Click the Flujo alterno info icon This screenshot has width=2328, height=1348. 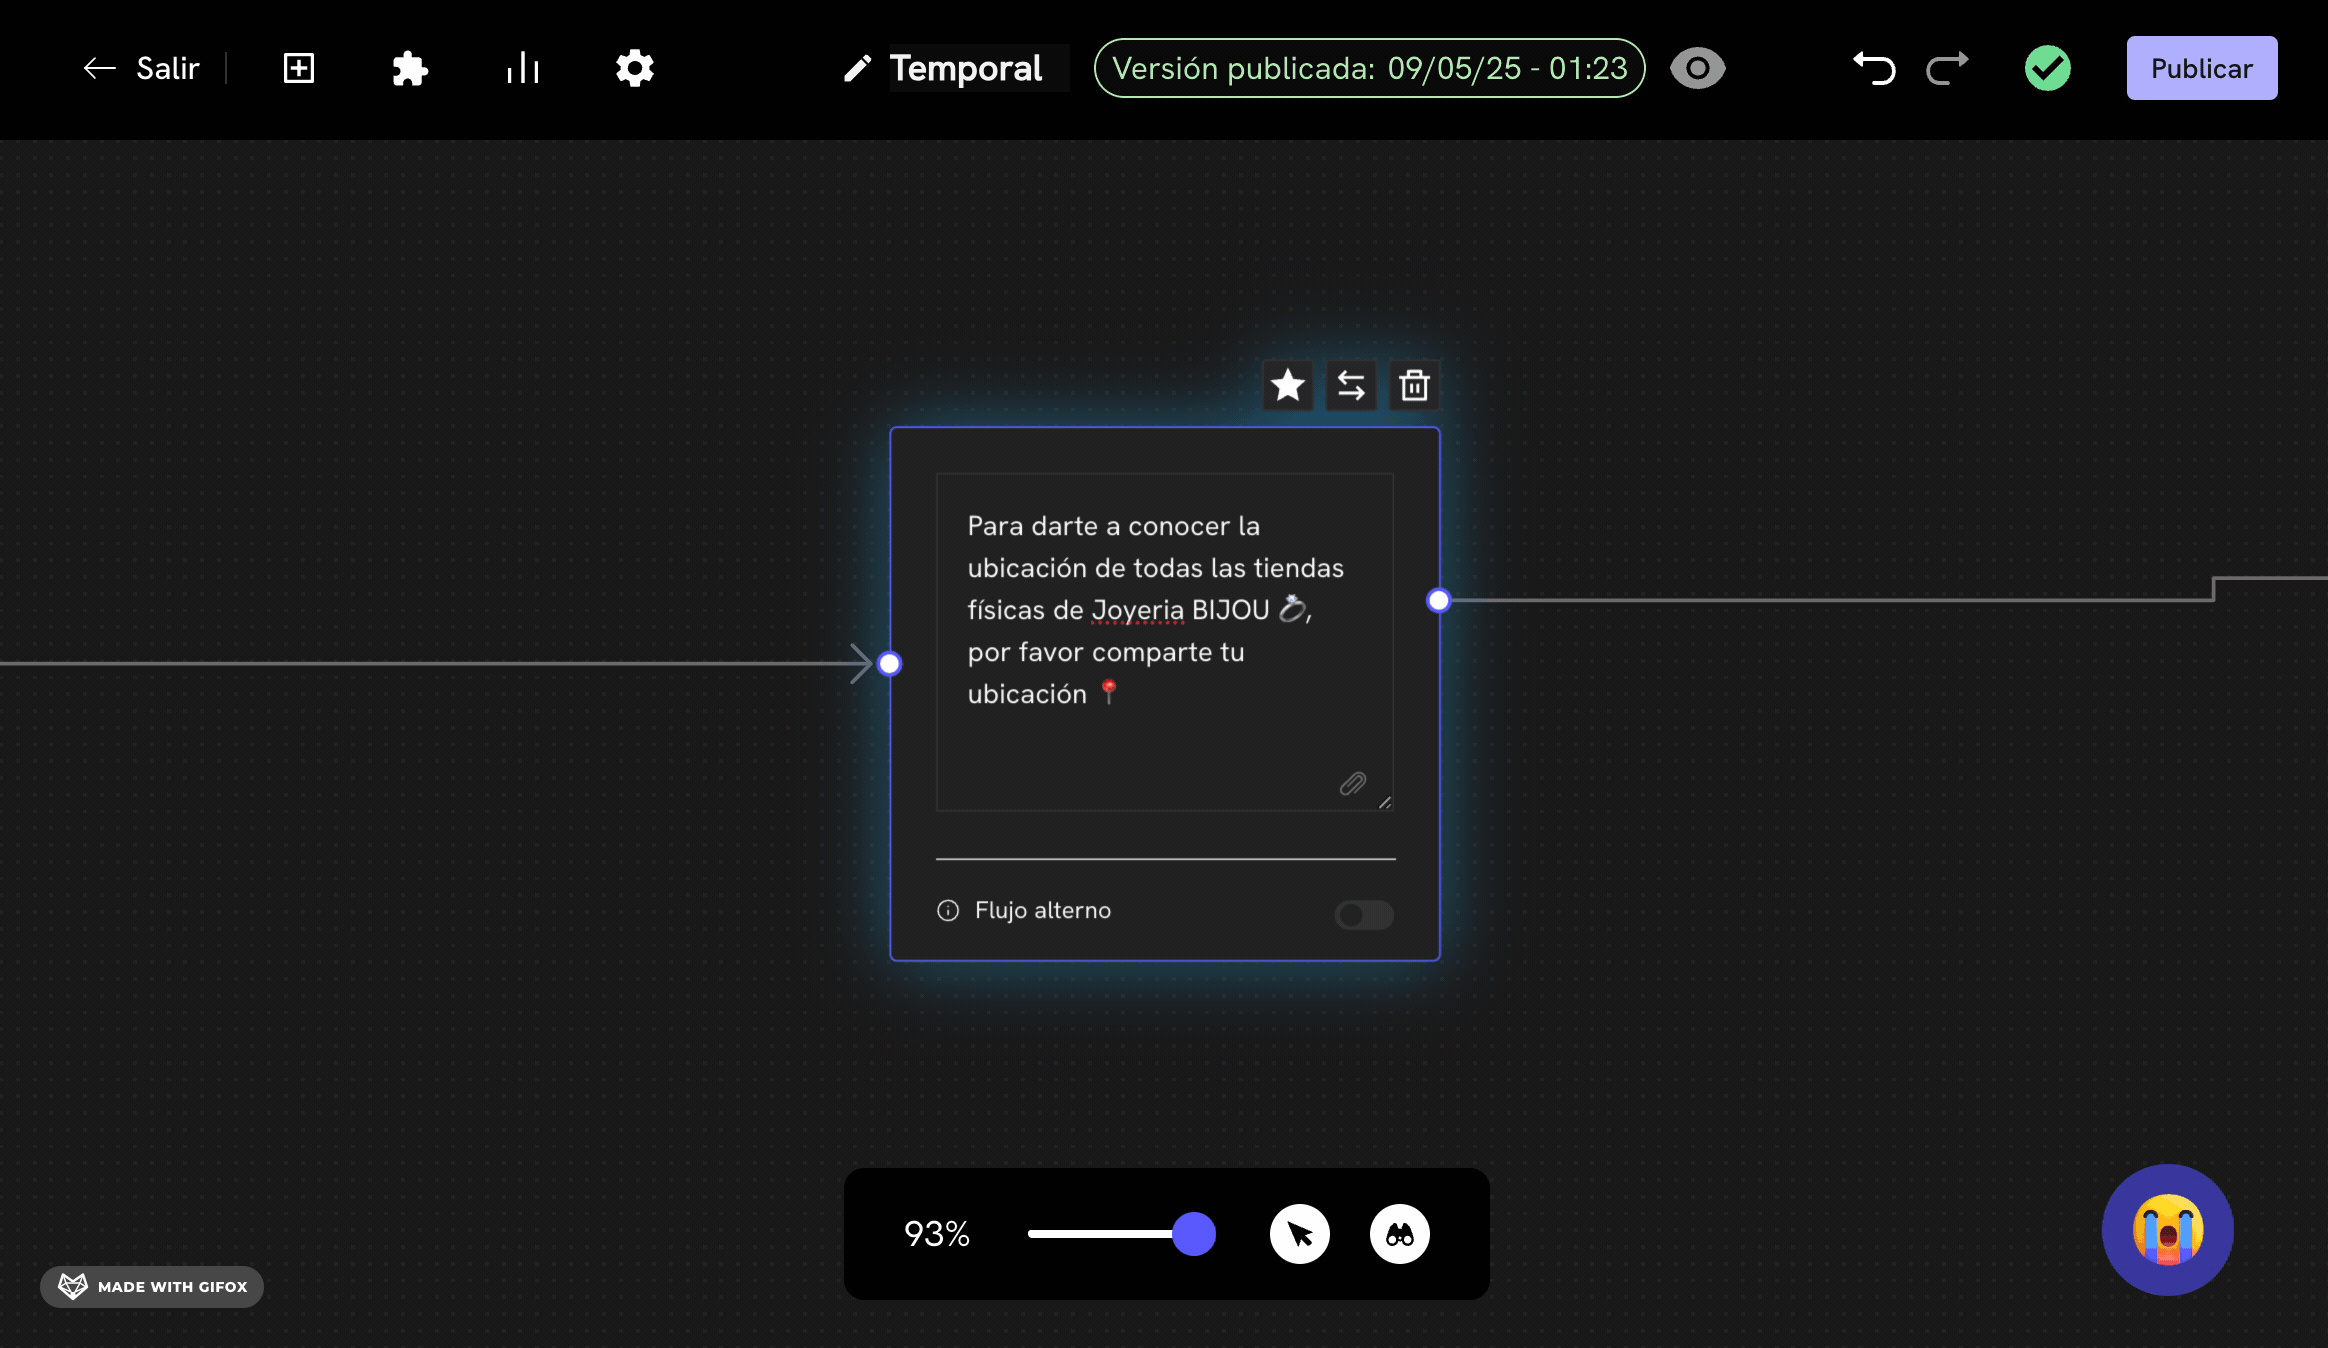[948, 910]
